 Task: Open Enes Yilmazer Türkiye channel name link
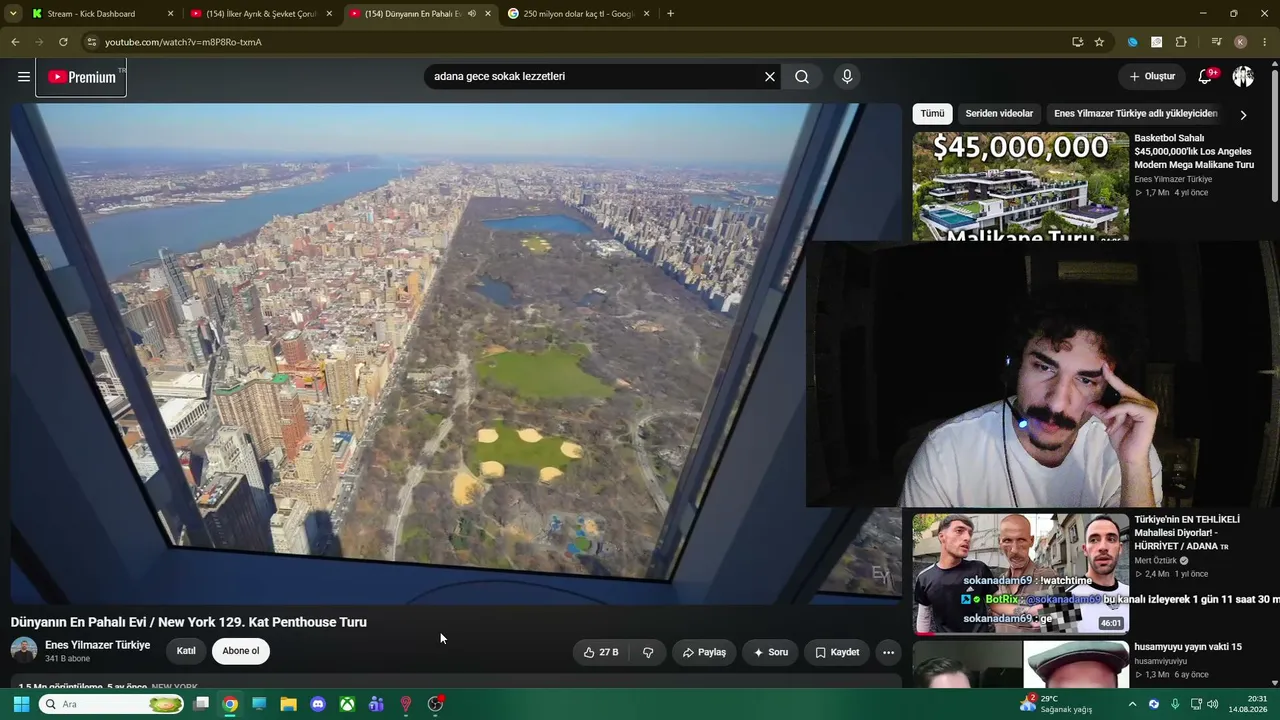(98, 645)
